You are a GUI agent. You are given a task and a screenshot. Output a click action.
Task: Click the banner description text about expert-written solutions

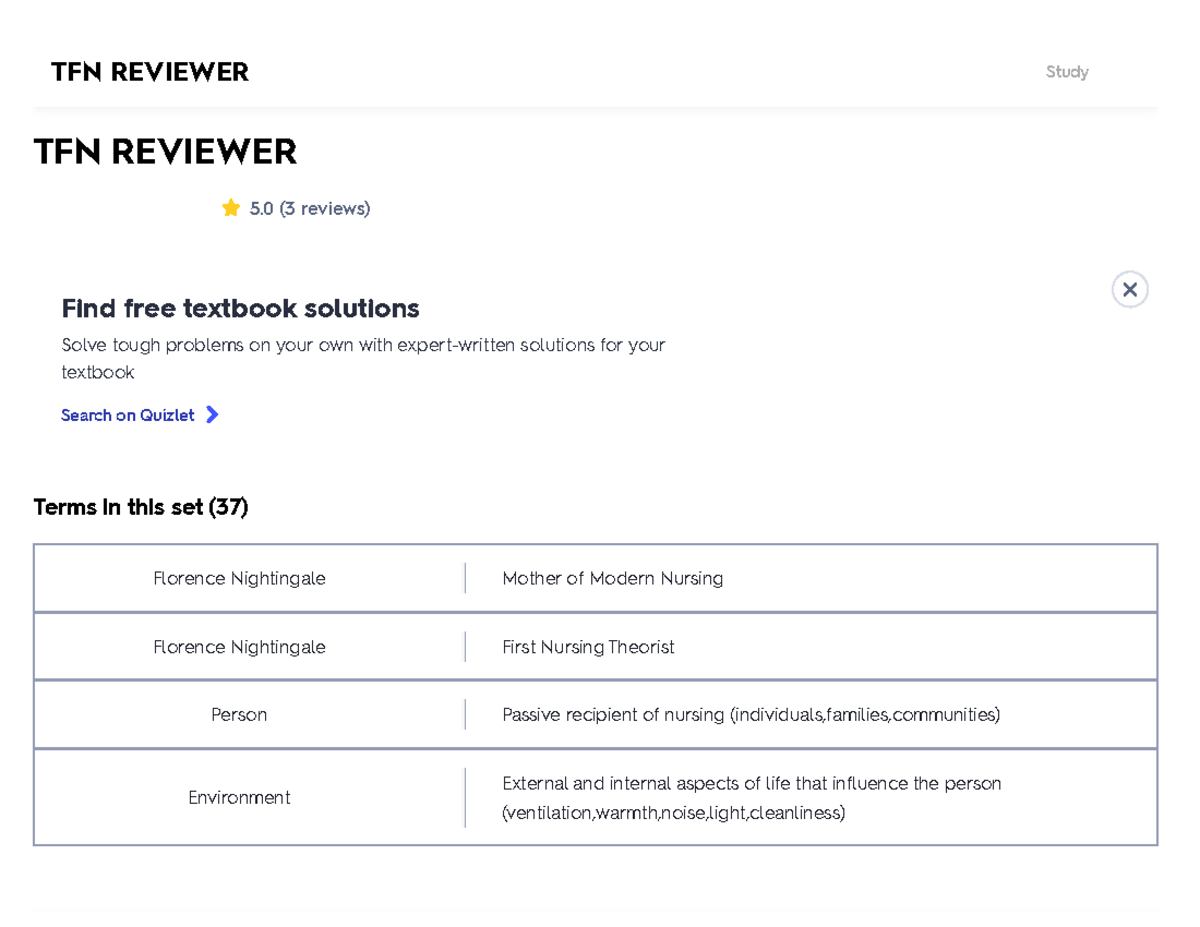(363, 358)
